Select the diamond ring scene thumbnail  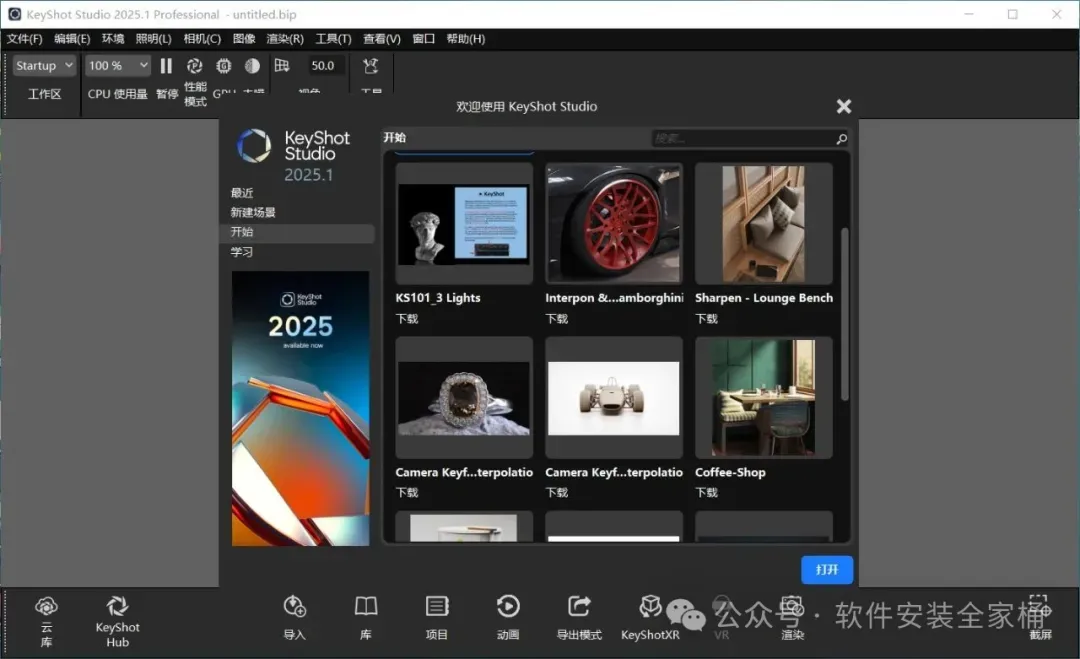coord(464,397)
